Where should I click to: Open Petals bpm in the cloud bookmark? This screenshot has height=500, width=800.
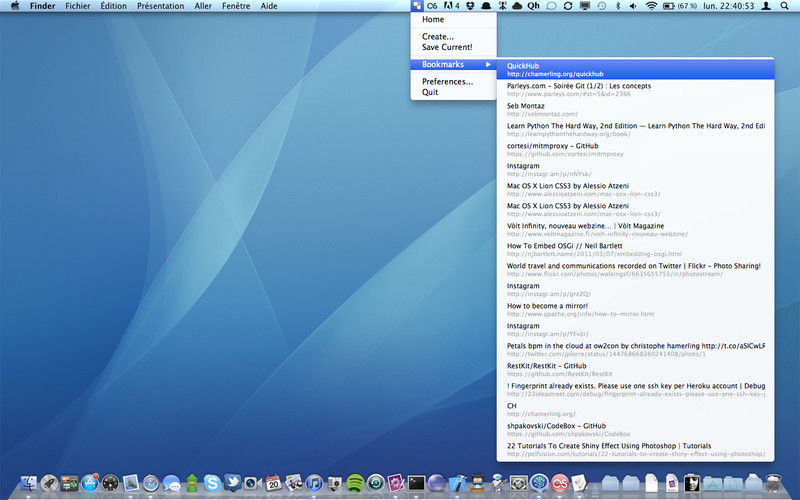(635, 349)
